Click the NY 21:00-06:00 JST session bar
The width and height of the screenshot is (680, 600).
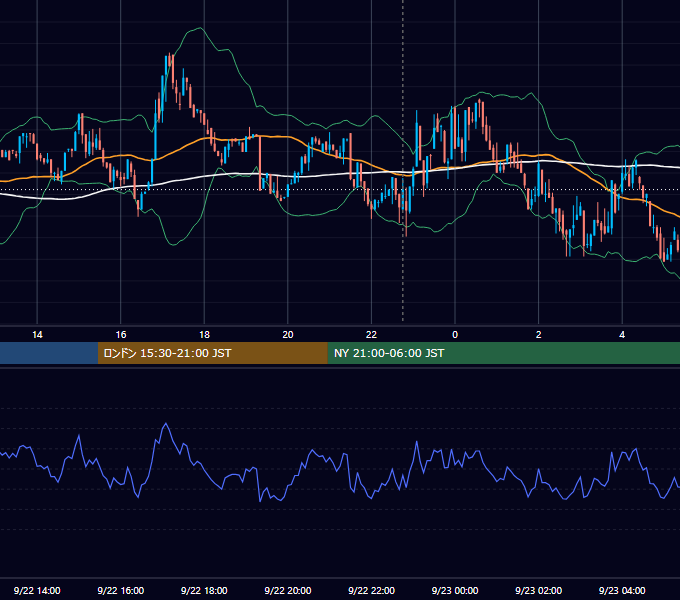503,353
